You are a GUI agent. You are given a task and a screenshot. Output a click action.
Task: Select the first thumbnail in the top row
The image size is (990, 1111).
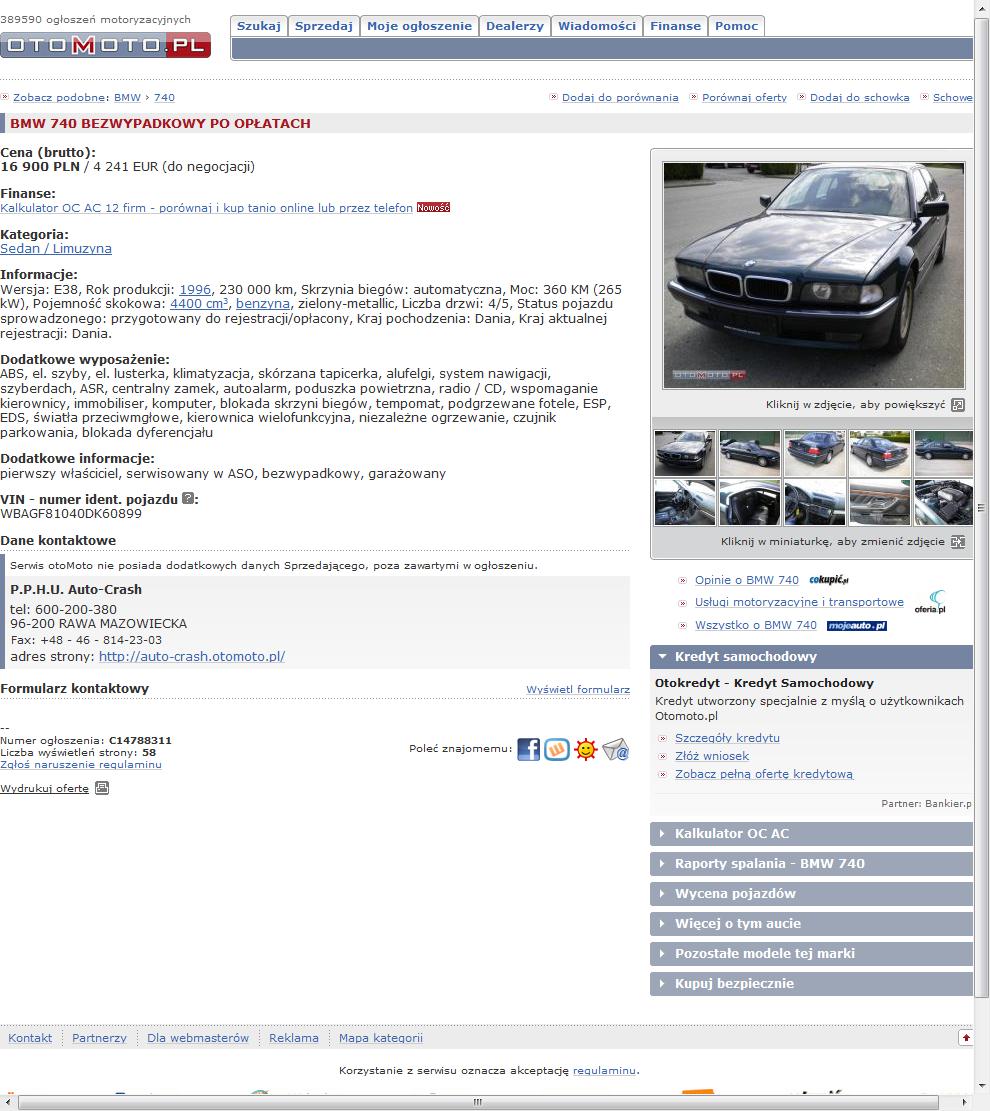click(x=685, y=453)
